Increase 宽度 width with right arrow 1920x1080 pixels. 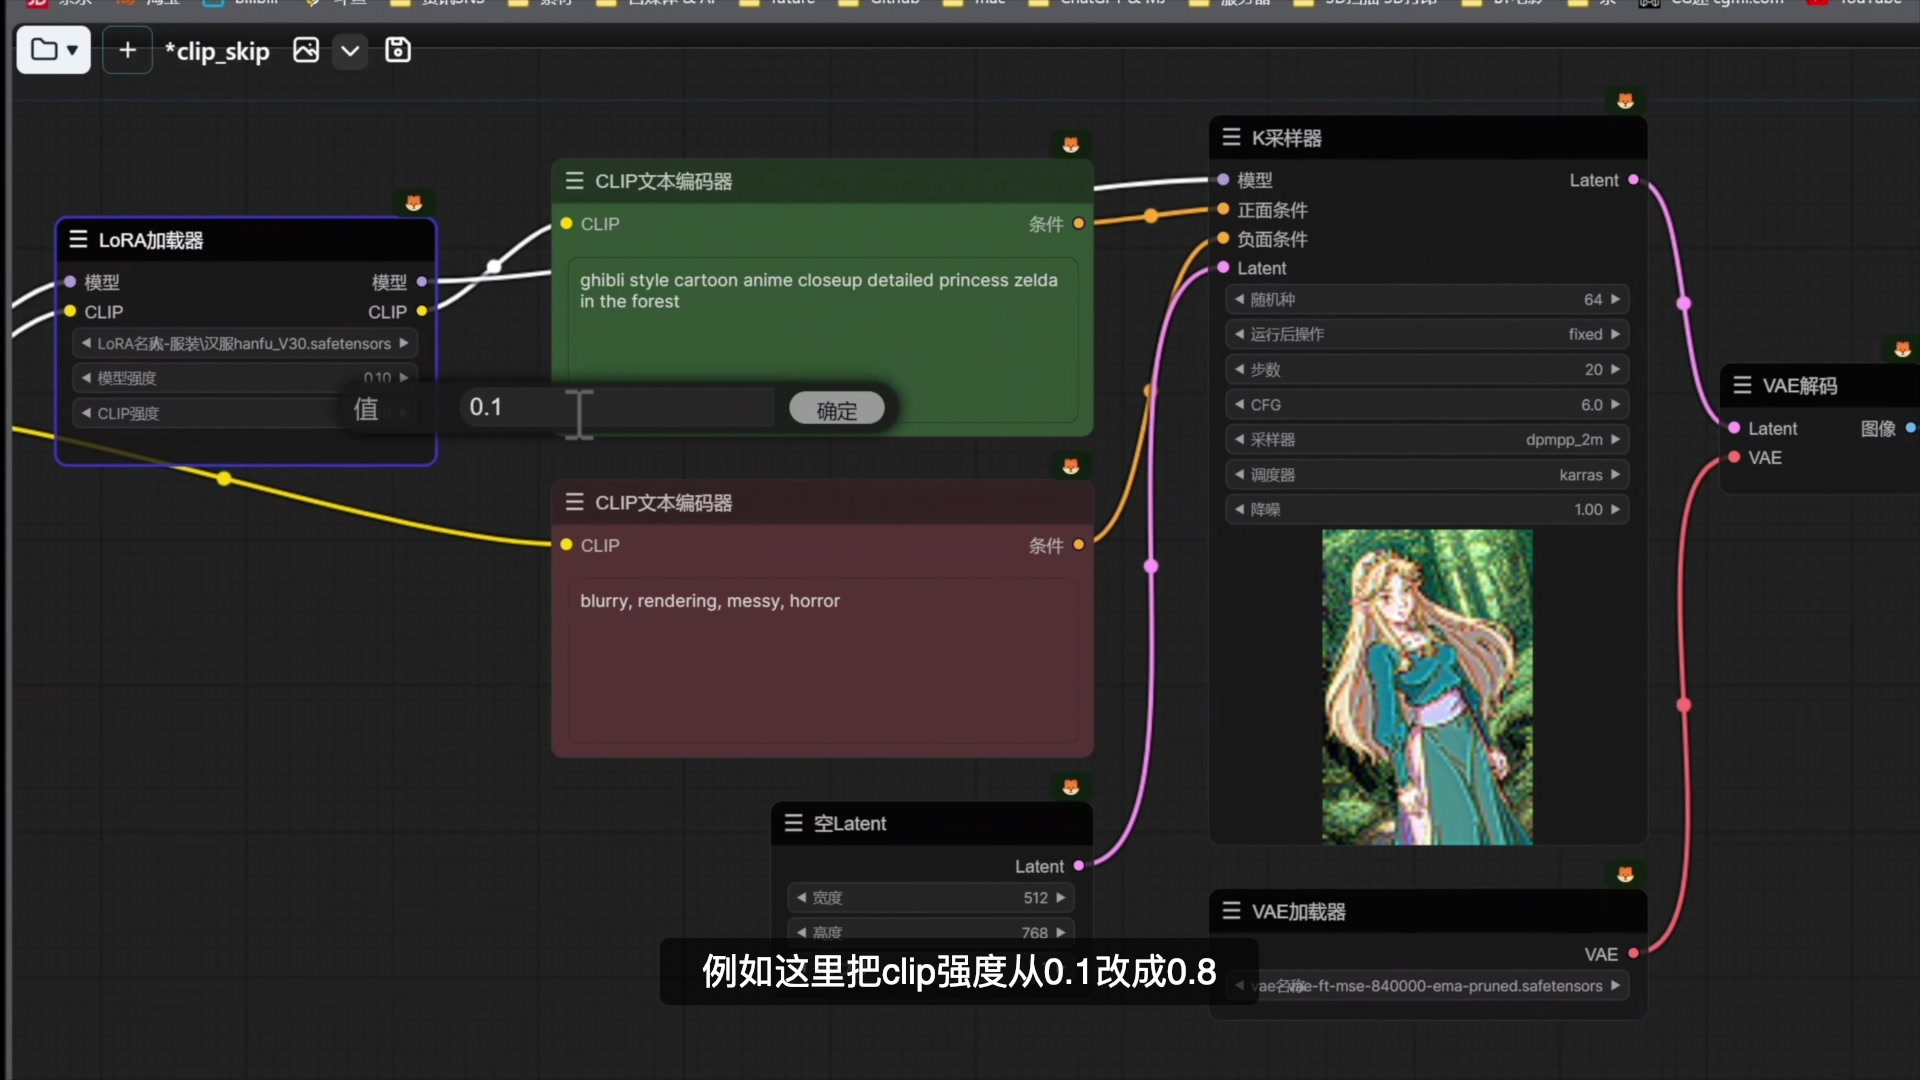pyautogui.click(x=1061, y=897)
